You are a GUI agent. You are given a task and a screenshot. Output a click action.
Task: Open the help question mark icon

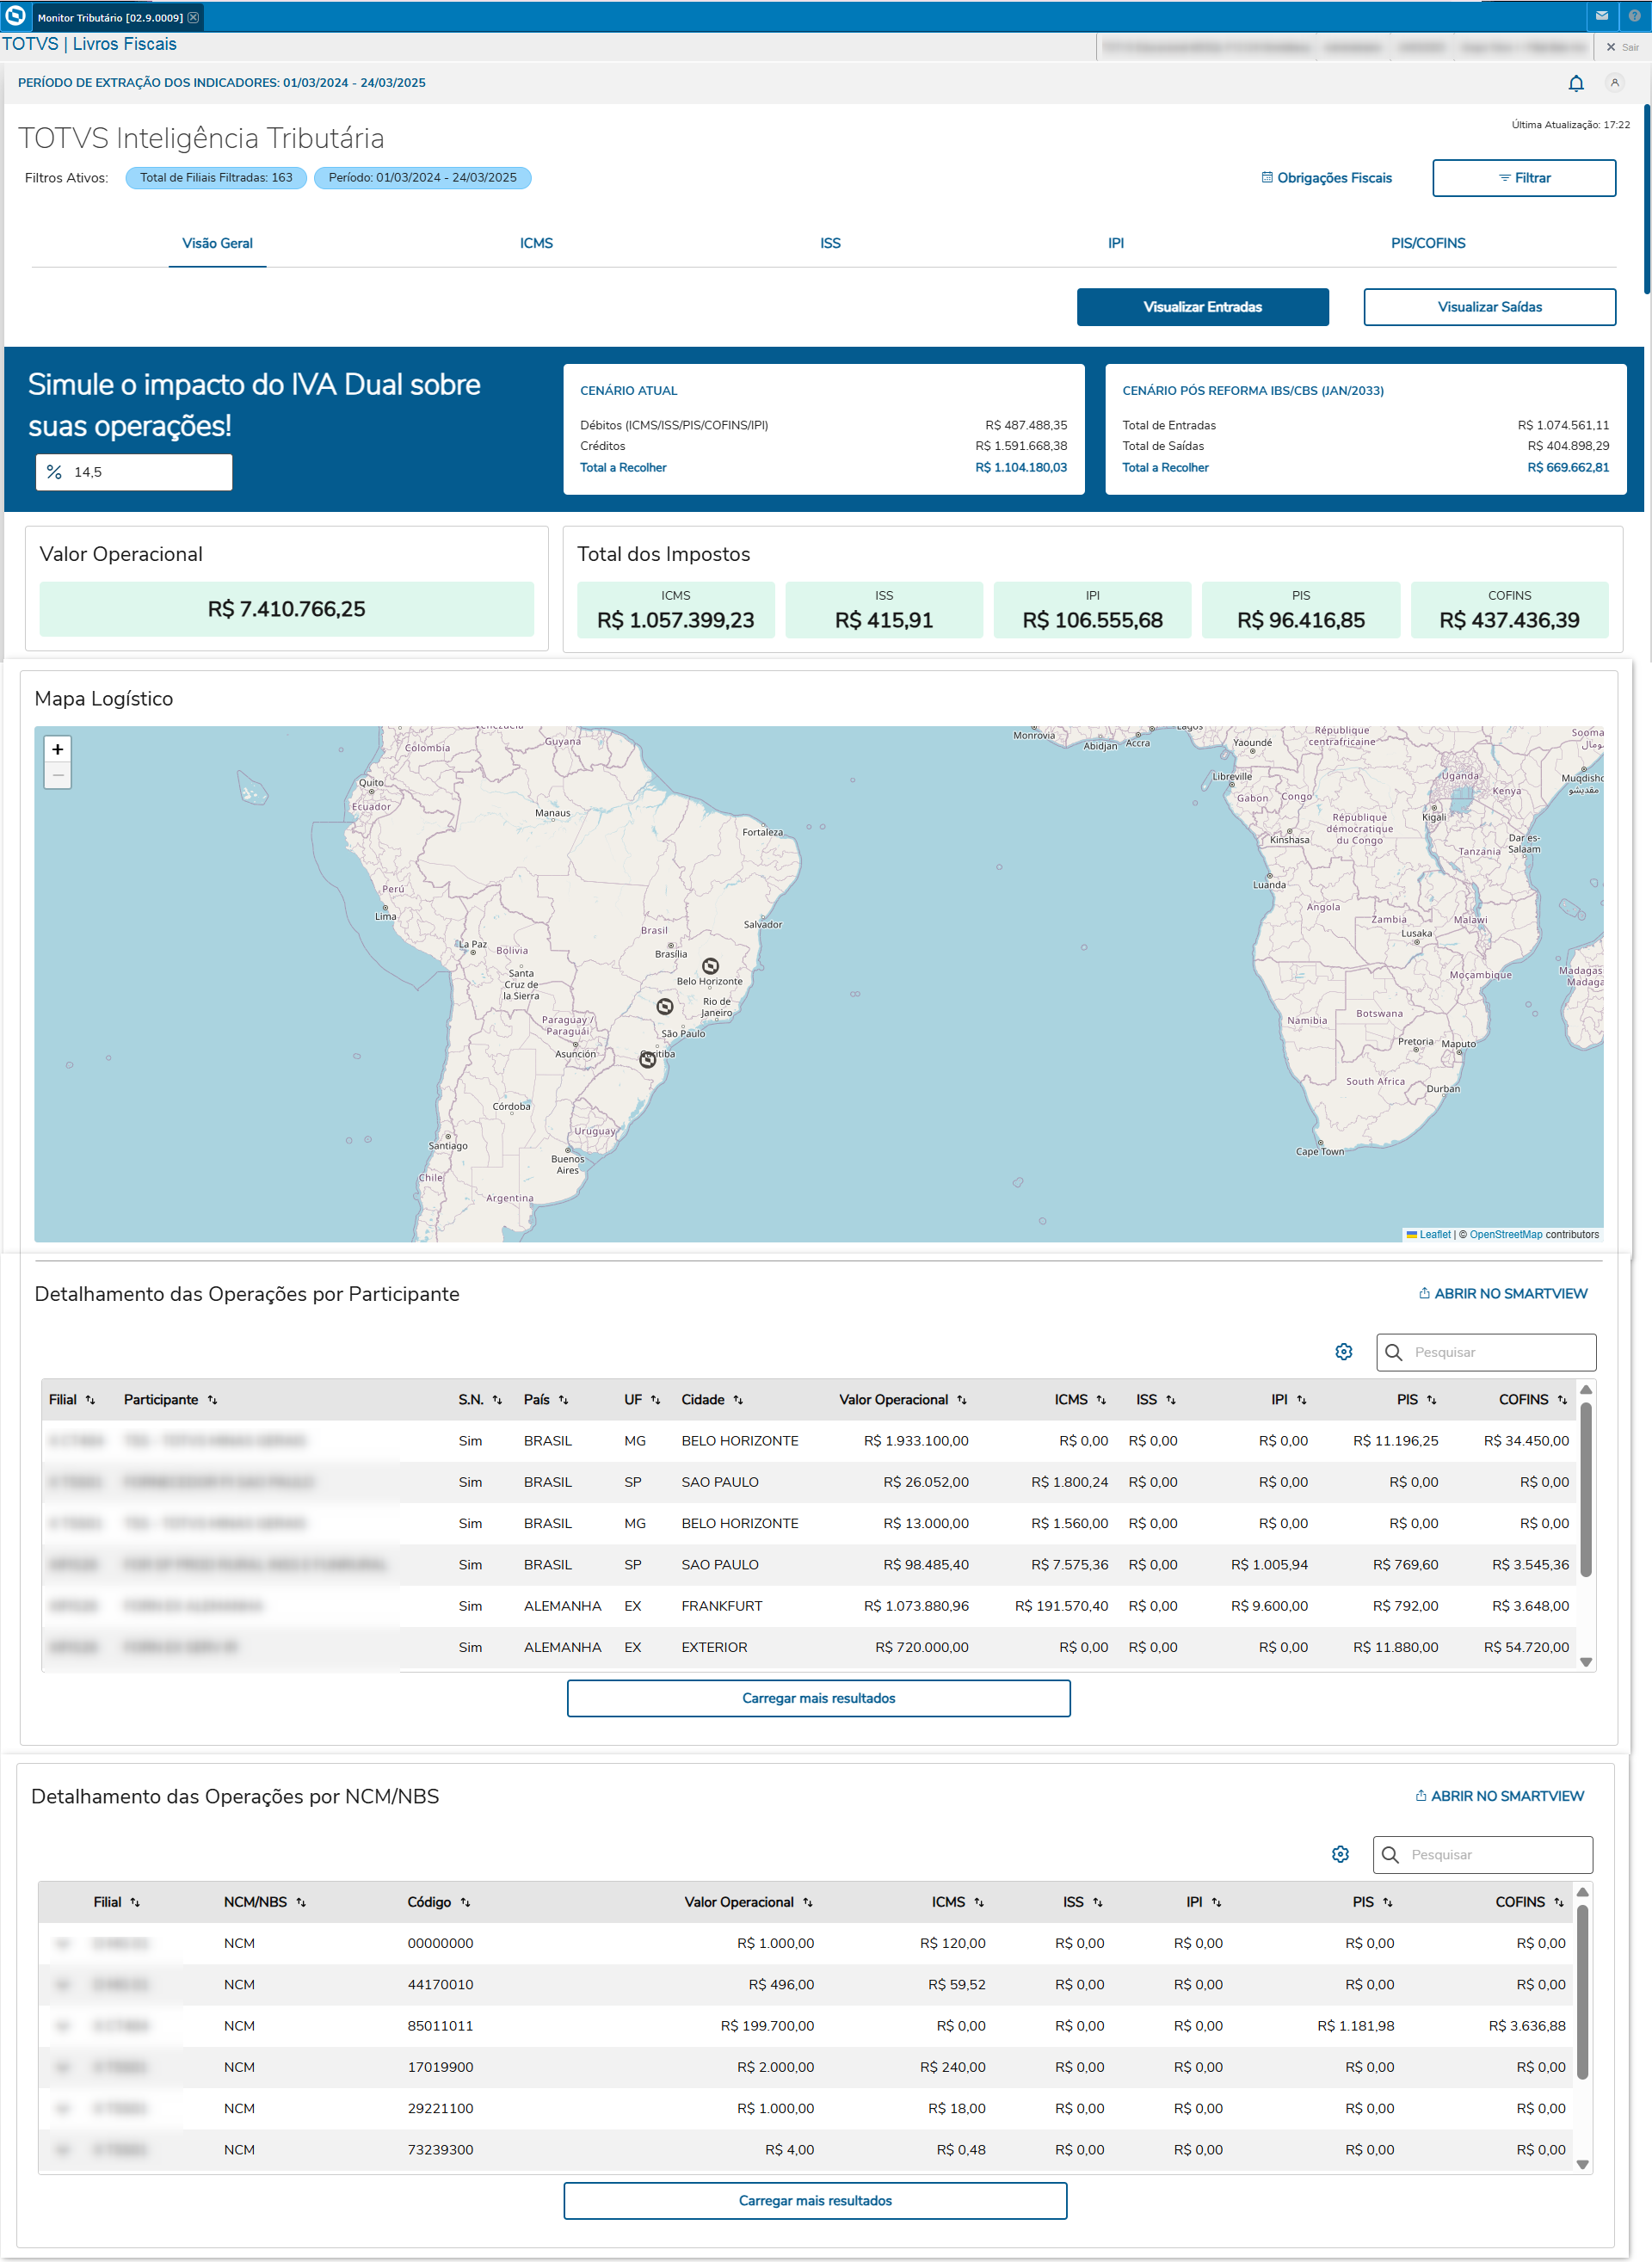(1634, 16)
